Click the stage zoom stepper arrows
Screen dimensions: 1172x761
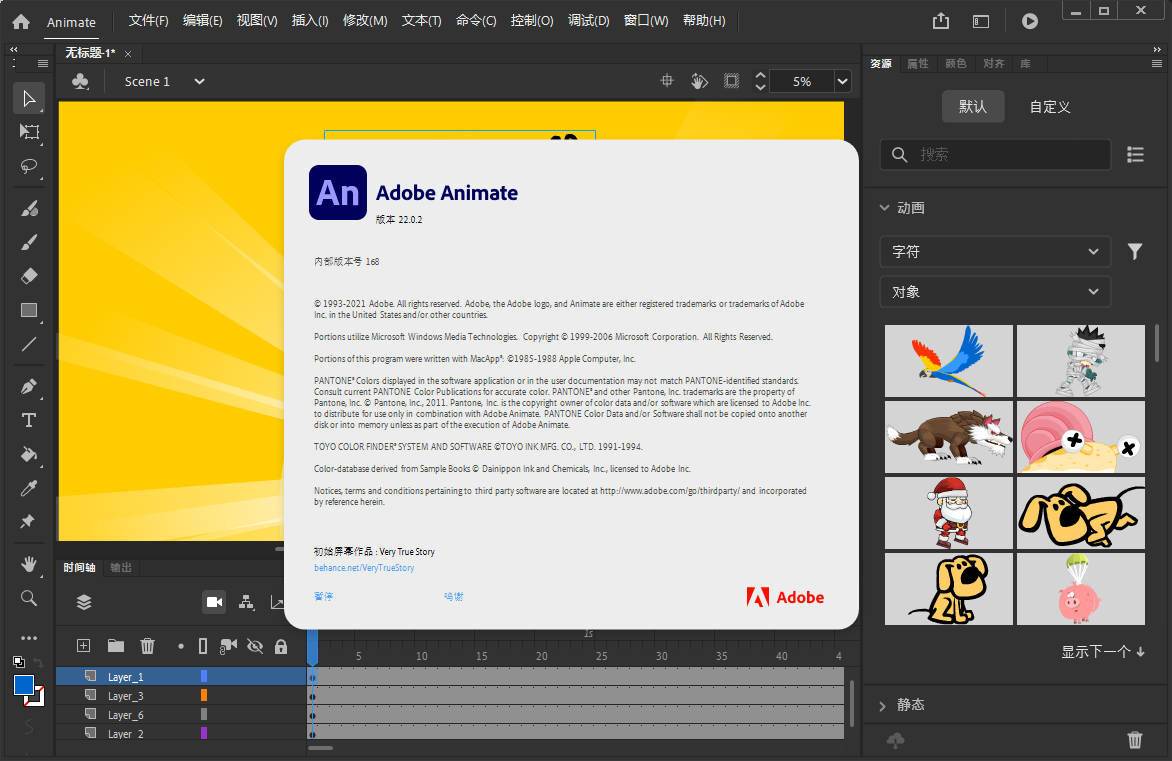pos(760,81)
